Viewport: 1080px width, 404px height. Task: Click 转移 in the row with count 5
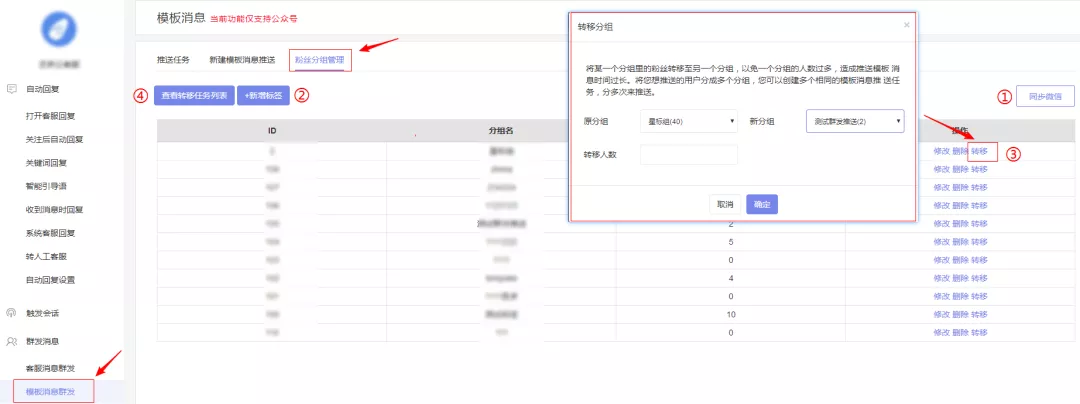[979, 242]
